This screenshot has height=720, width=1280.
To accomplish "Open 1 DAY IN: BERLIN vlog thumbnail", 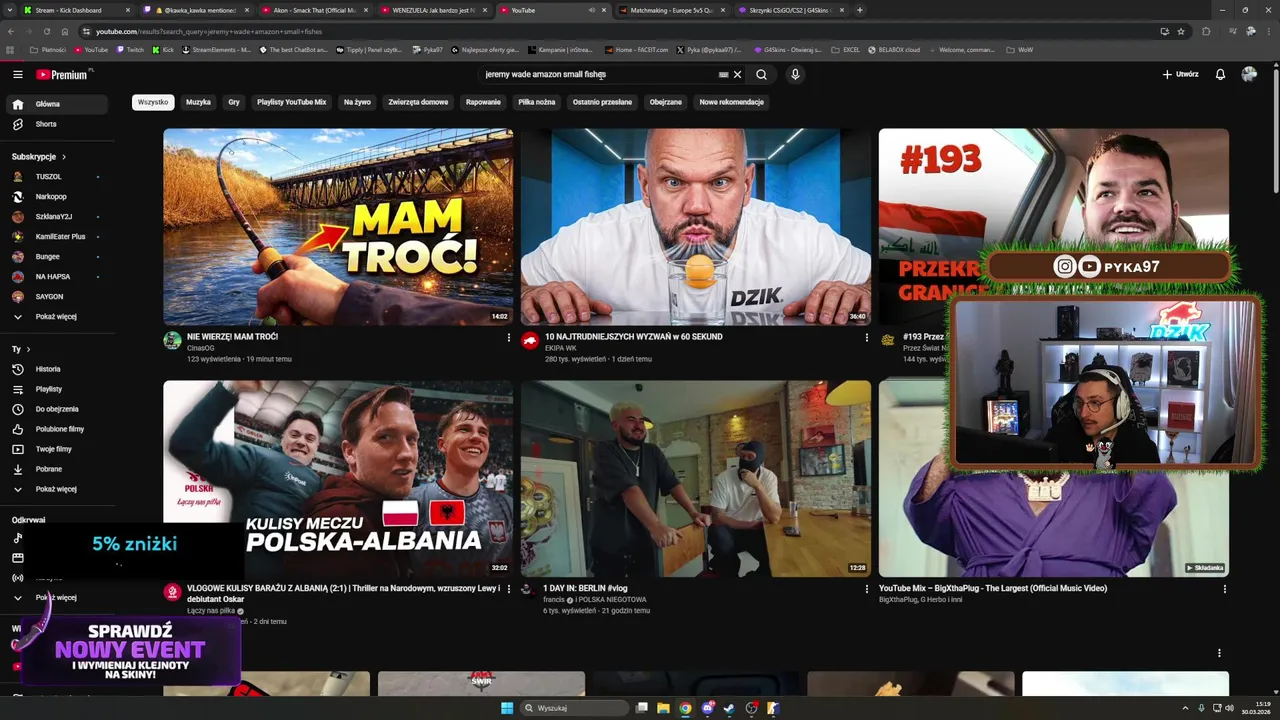I will click(695, 478).
